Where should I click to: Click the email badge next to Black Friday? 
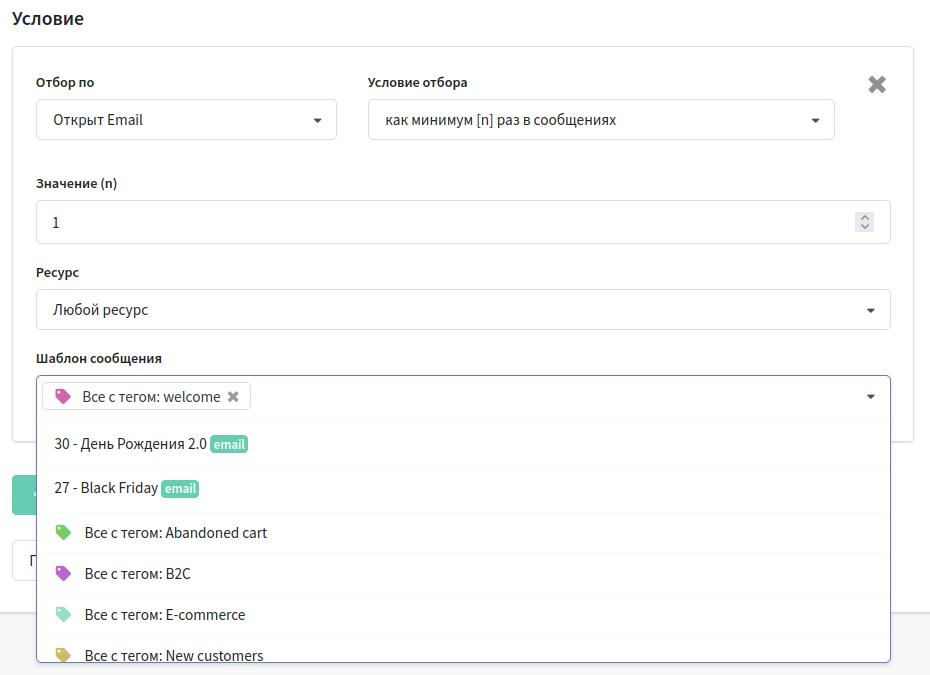(180, 488)
